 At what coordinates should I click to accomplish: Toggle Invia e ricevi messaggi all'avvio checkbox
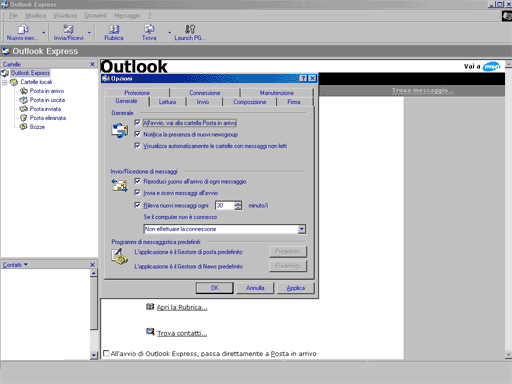[x=137, y=192]
